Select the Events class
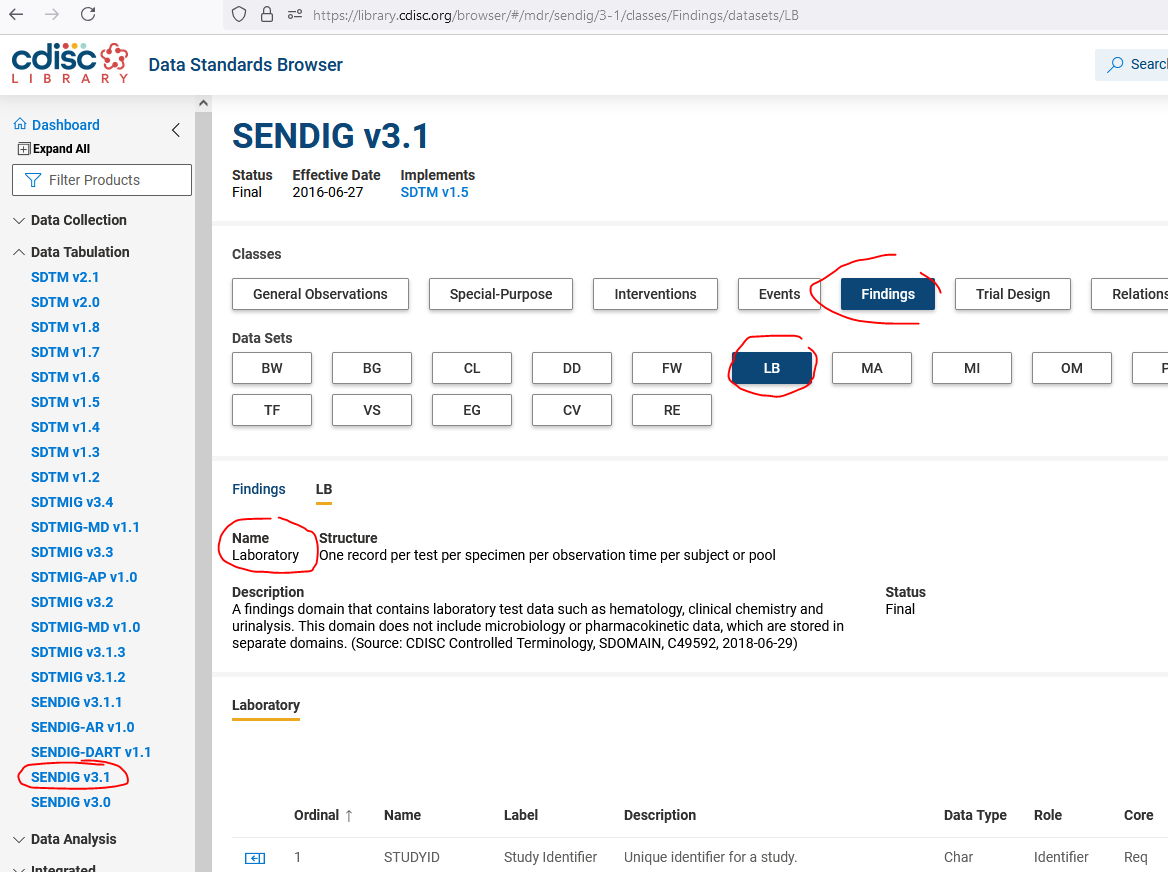This screenshot has width=1168, height=872. 779,294
